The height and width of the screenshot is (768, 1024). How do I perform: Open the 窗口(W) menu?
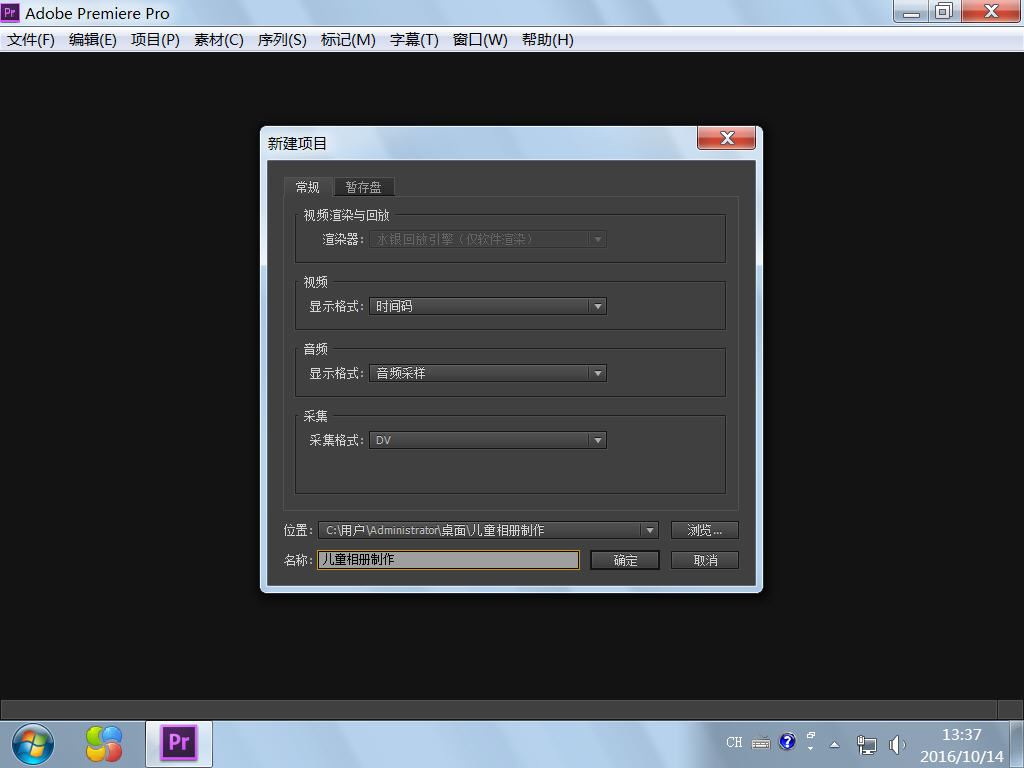click(x=480, y=40)
